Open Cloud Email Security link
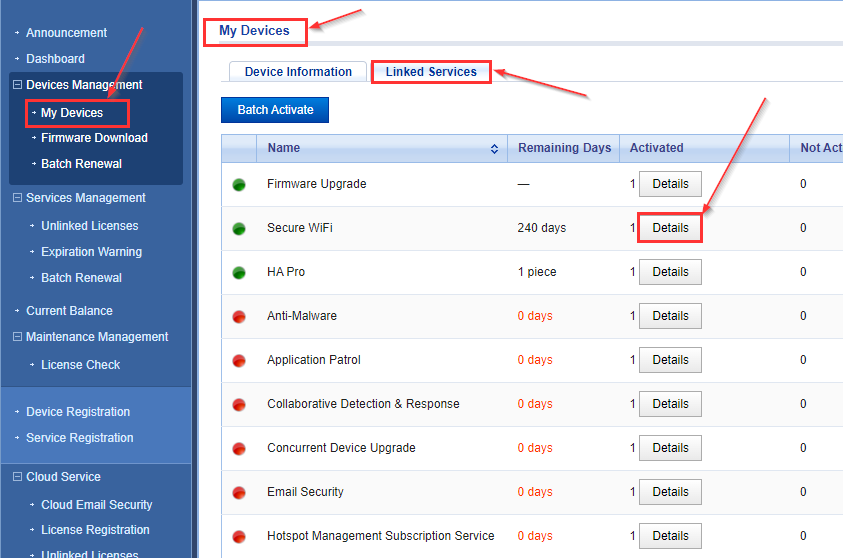 [96, 505]
